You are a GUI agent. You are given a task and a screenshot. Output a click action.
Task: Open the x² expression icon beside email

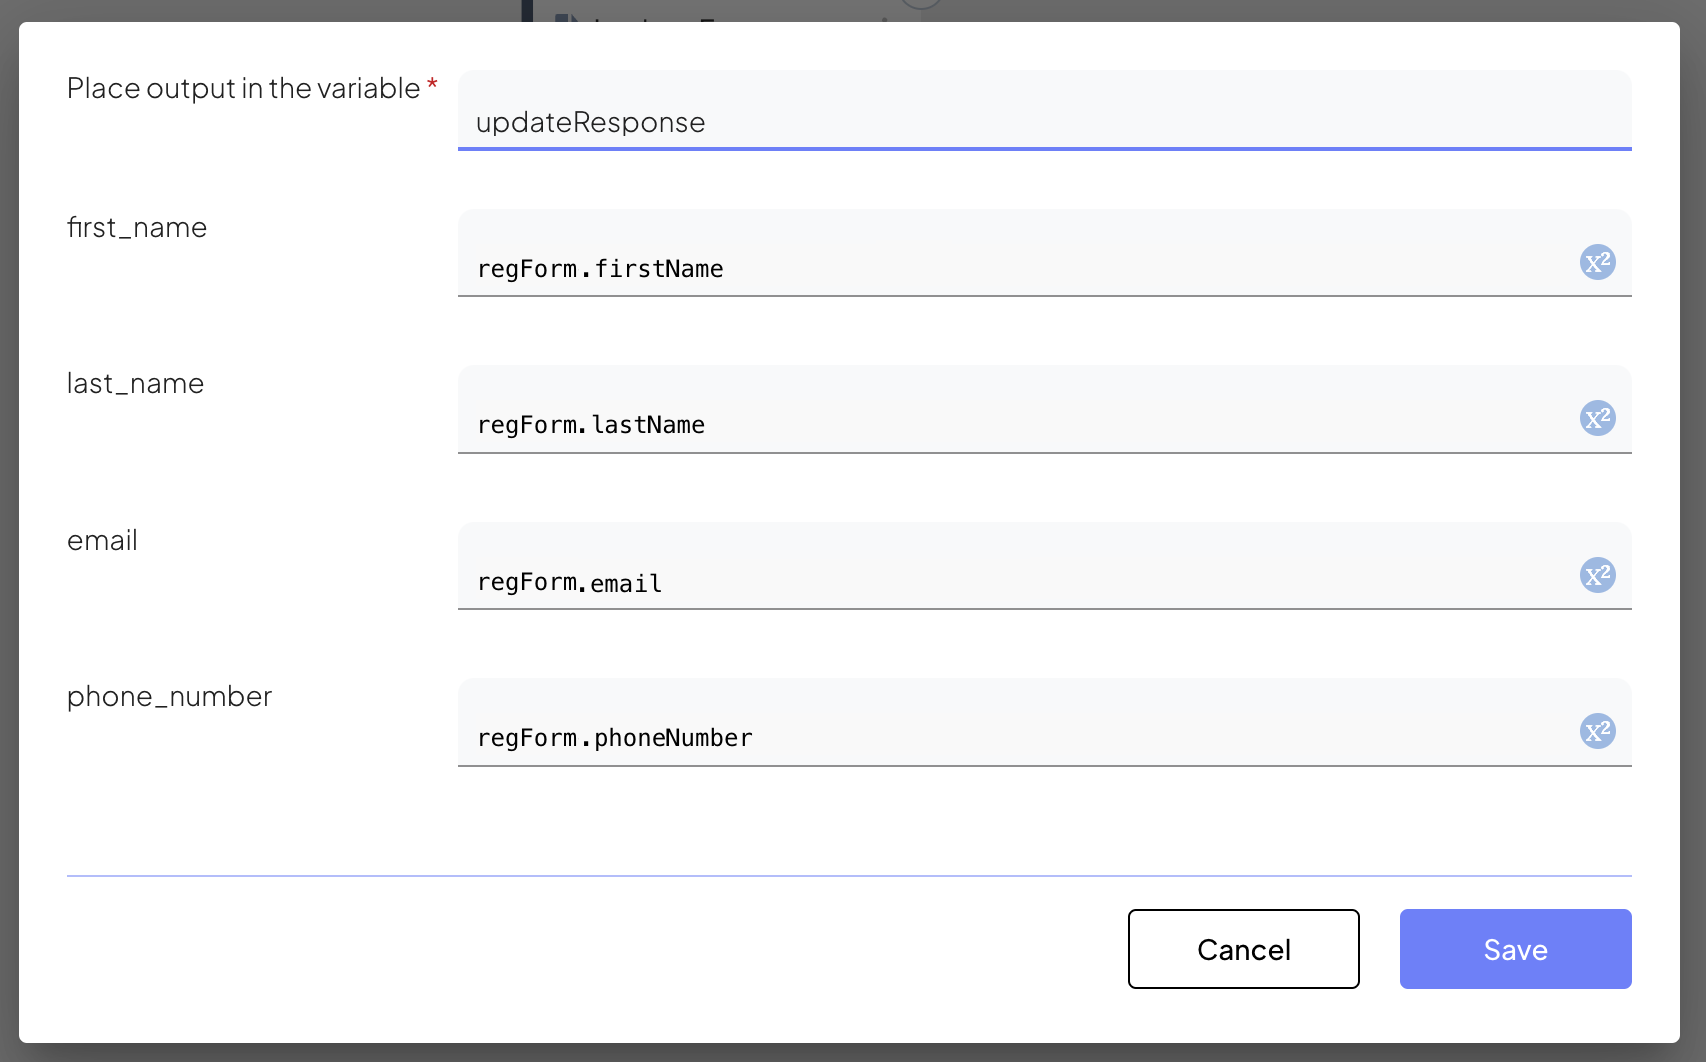1597,575
